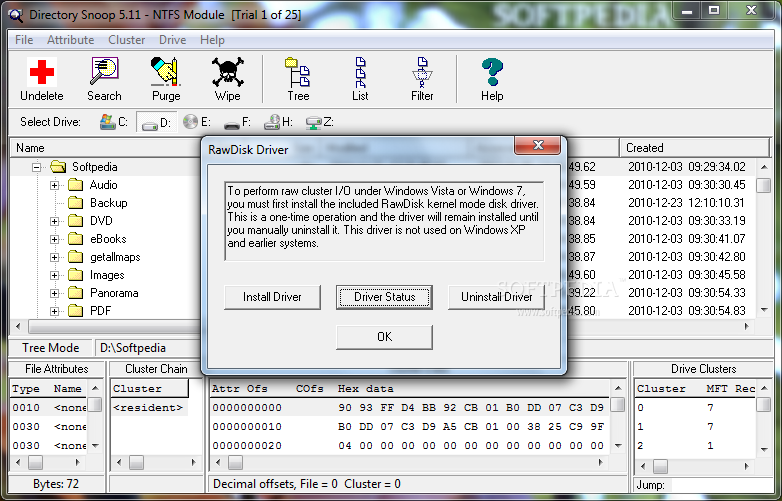This screenshot has height=501, width=782.
Task: Click the D:\Softpedia path field
Action: coord(148,348)
